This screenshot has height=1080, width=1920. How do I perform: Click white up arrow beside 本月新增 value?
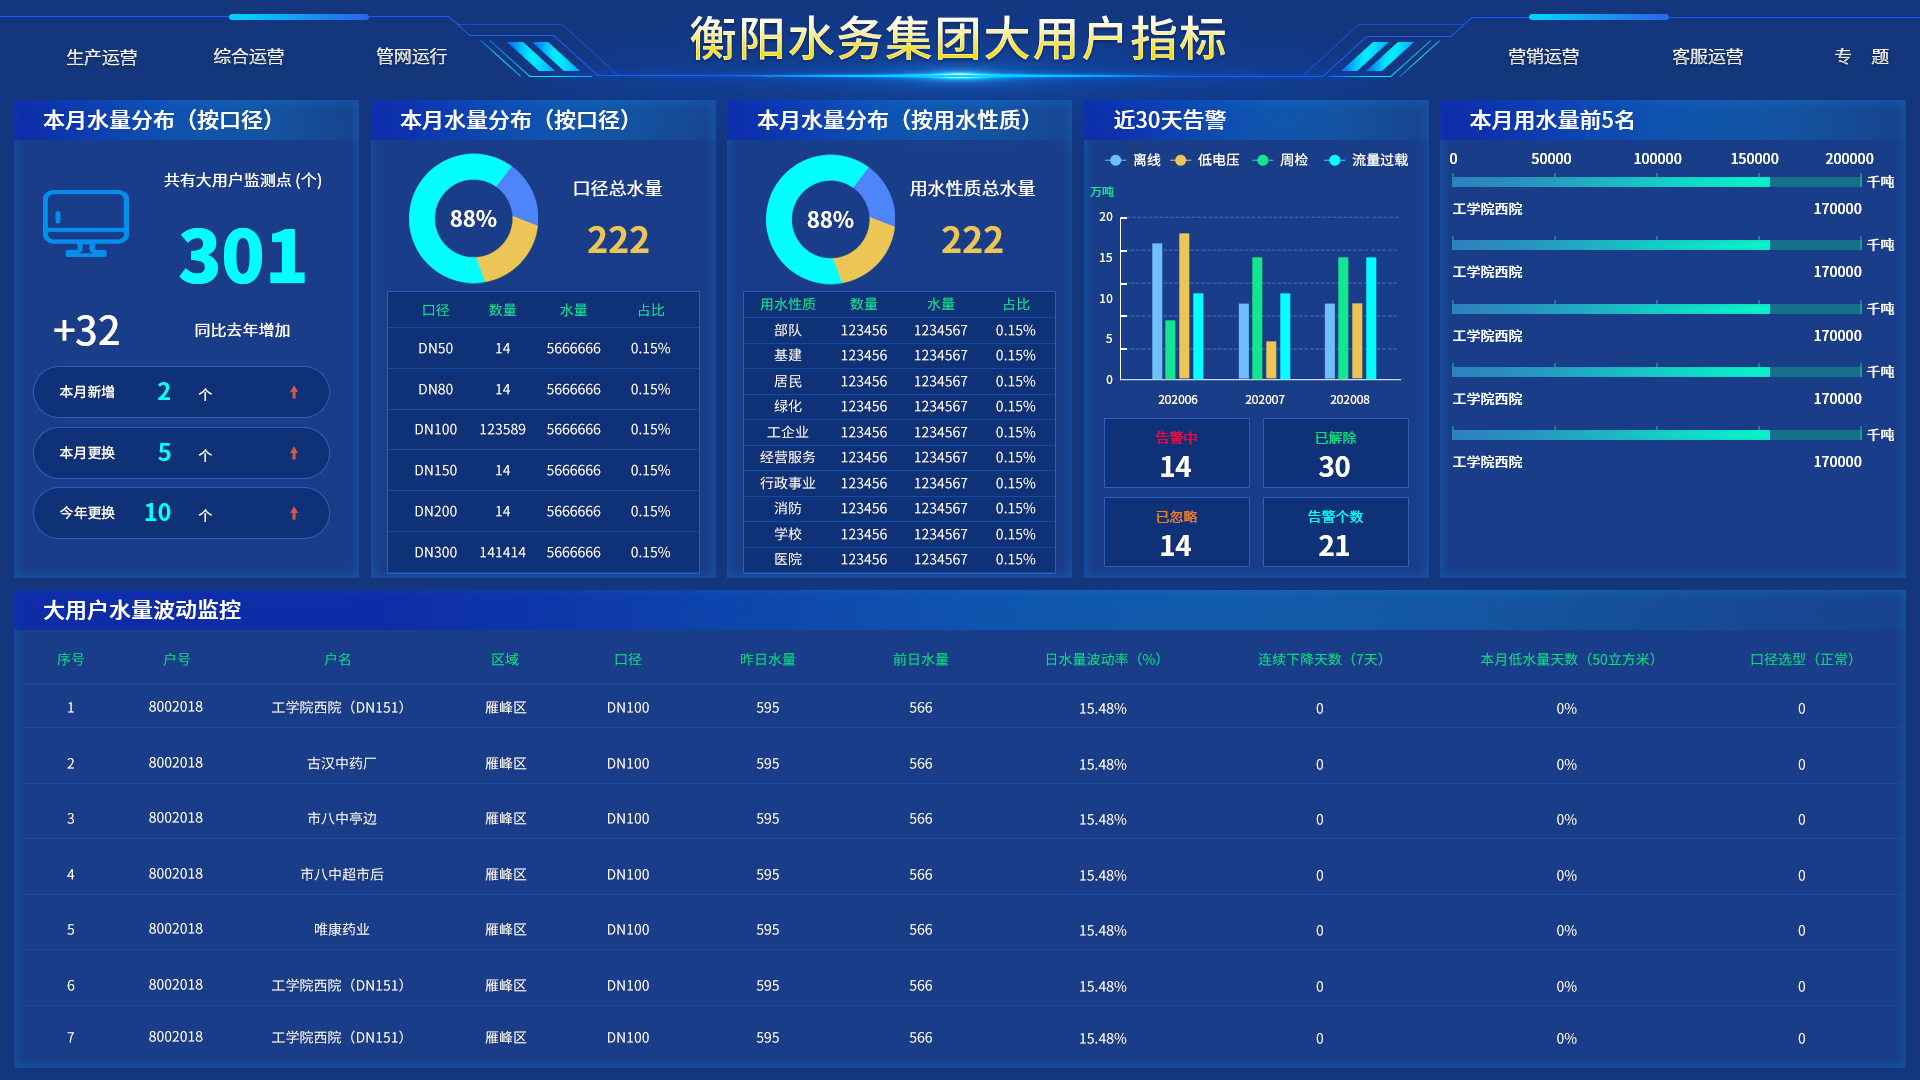click(x=205, y=394)
